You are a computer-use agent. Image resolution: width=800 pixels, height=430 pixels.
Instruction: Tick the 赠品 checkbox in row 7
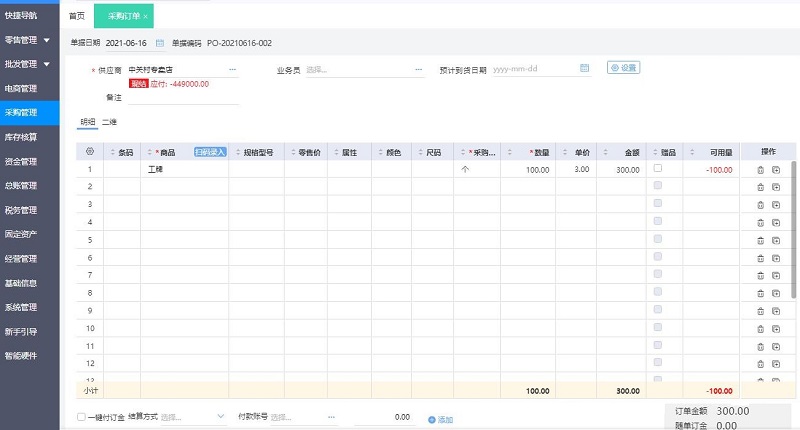658,274
